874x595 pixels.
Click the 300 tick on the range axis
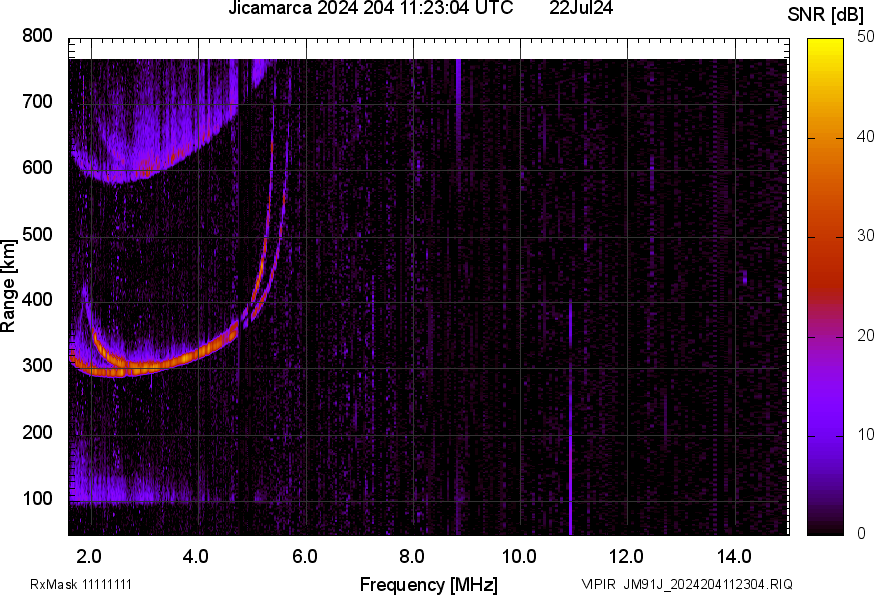[x=37, y=366]
